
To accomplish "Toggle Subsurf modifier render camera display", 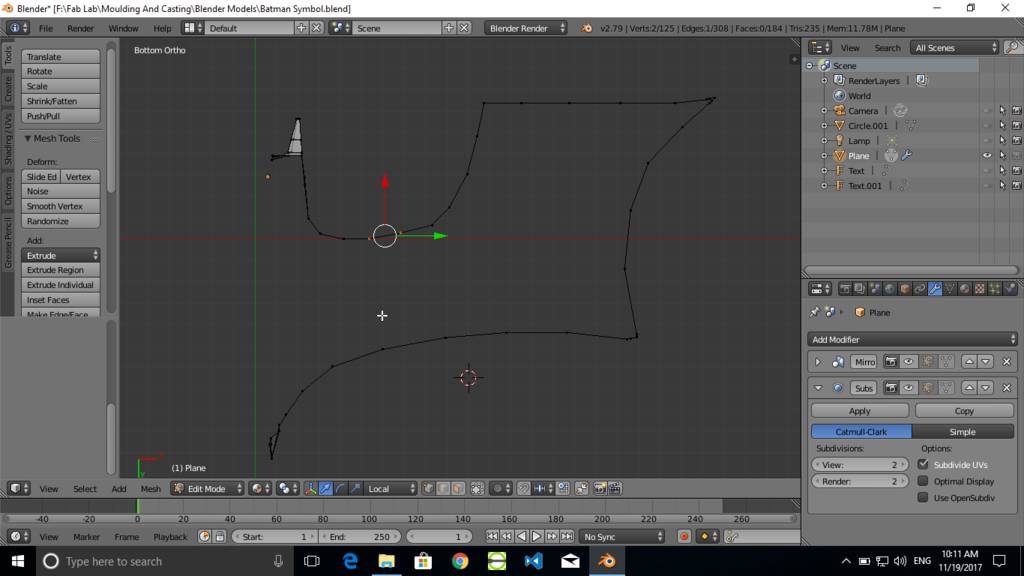I will click(x=891, y=388).
